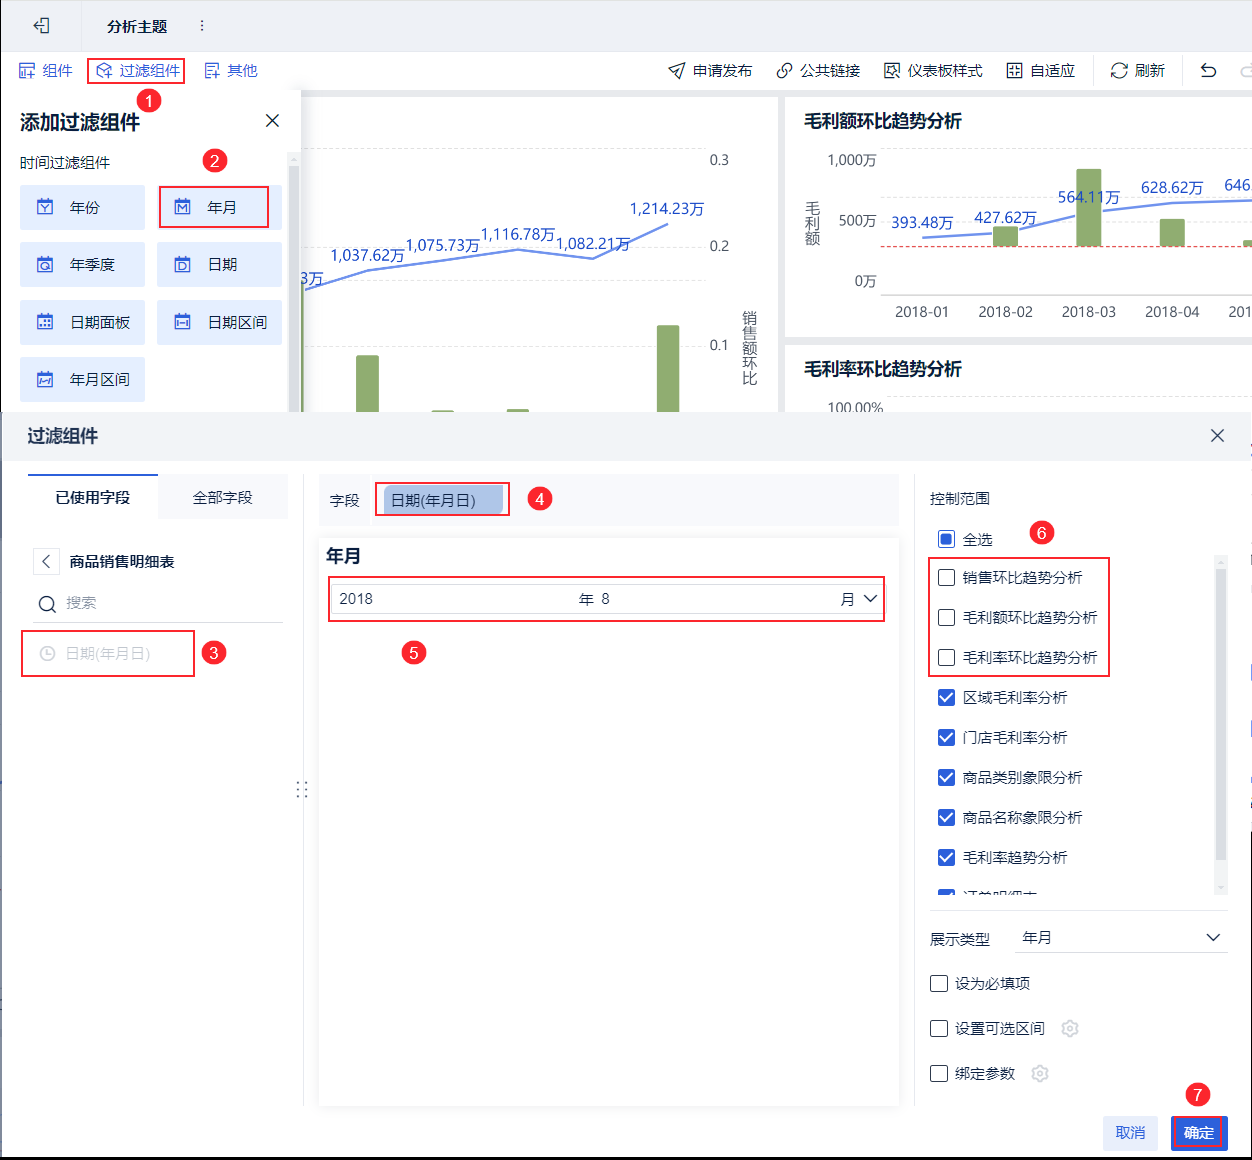Screen dimensions: 1252x1160
Task: Click the 自适应 toolbar option
Action: pos(1040,71)
